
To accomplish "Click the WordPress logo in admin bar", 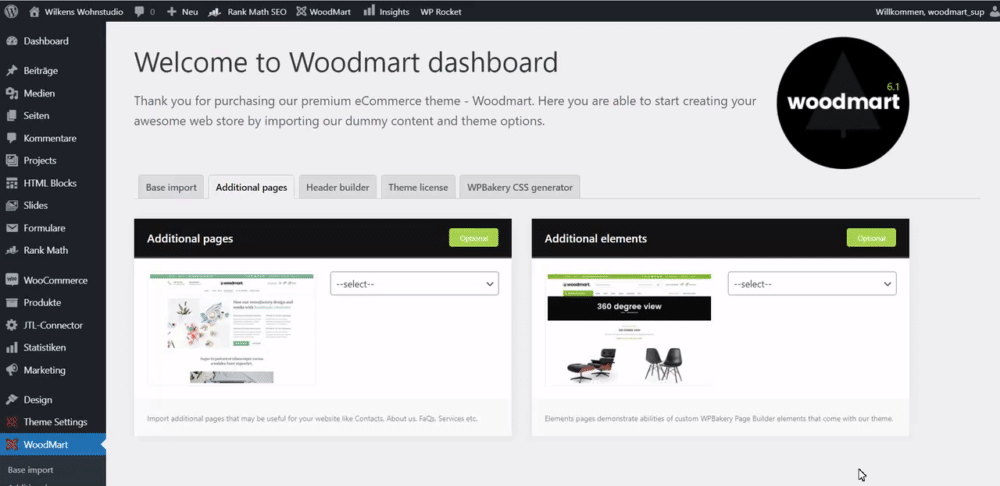I will click(13, 11).
